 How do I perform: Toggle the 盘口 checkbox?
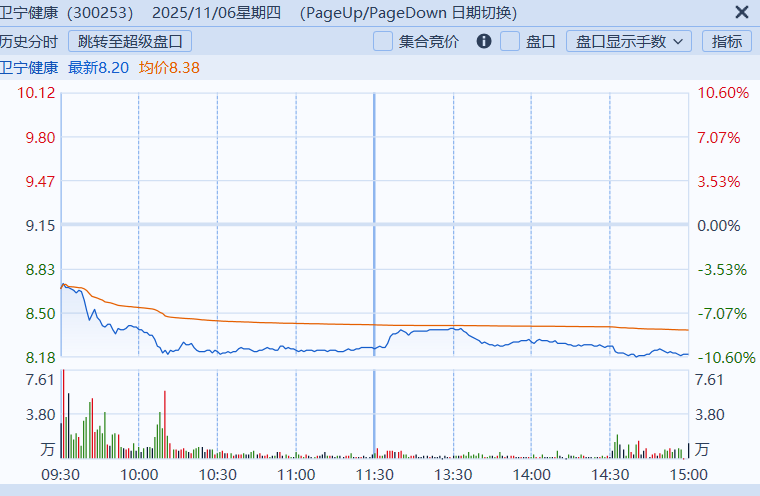tap(510, 41)
